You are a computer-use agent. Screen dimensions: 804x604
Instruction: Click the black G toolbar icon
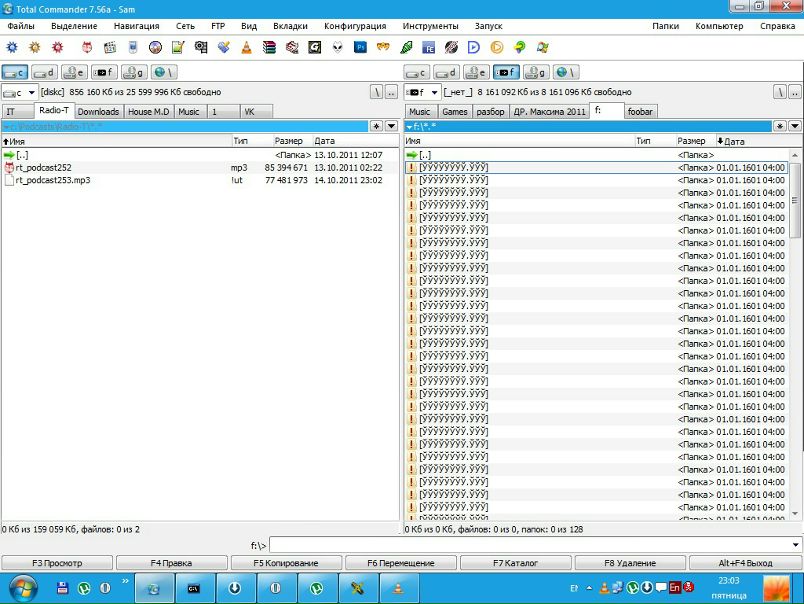click(x=315, y=47)
